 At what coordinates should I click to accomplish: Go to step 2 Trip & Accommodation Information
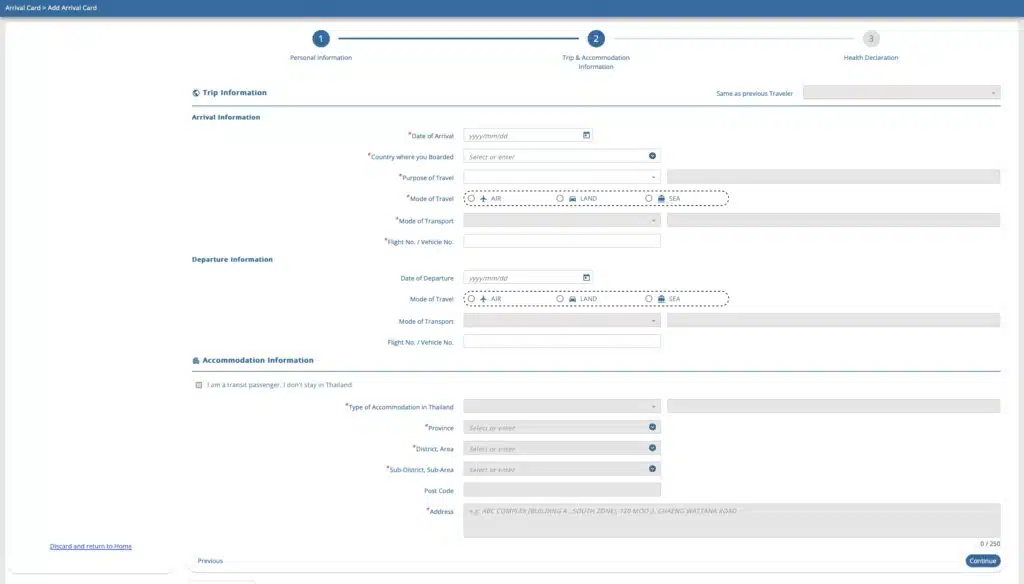596,39
